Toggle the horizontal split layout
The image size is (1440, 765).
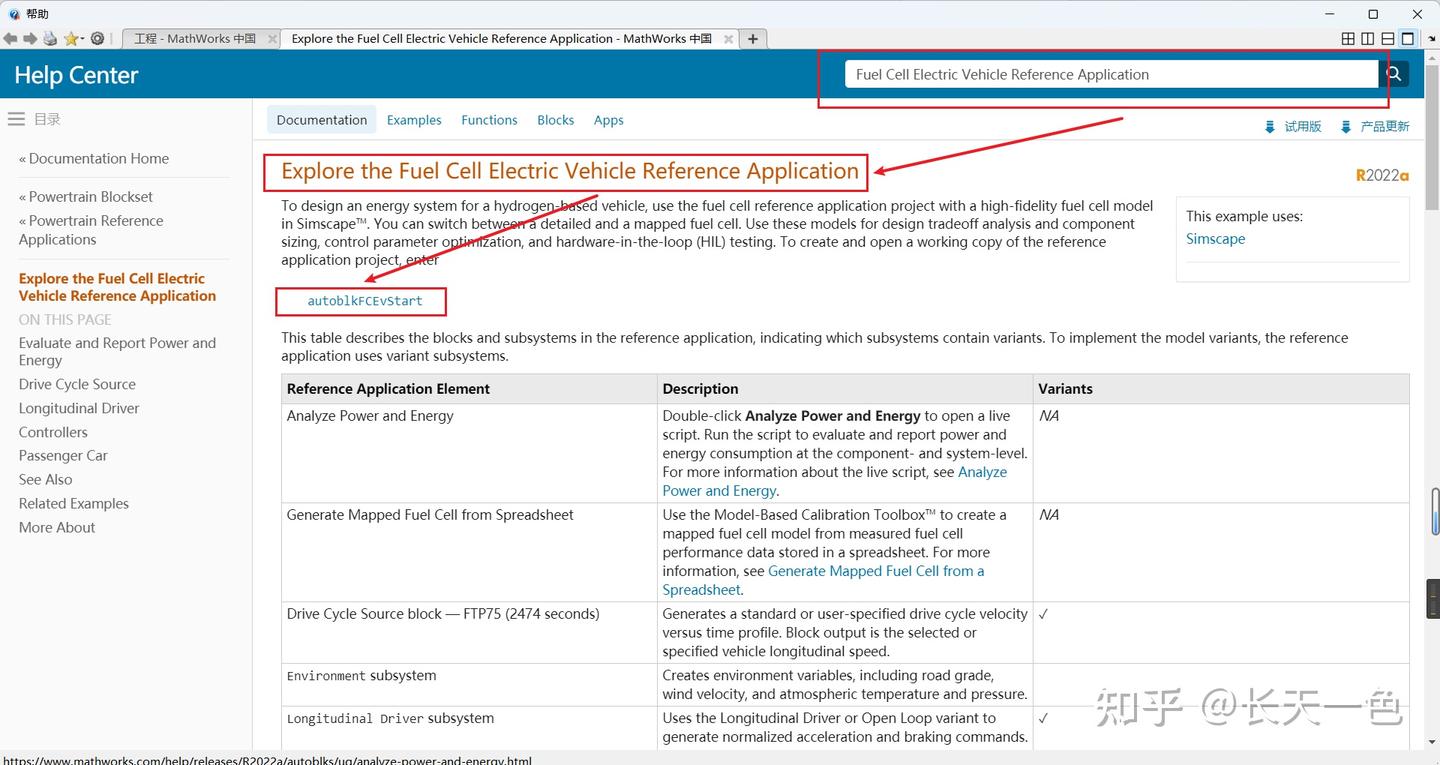pyautogui.click(x=1388, y=37)
